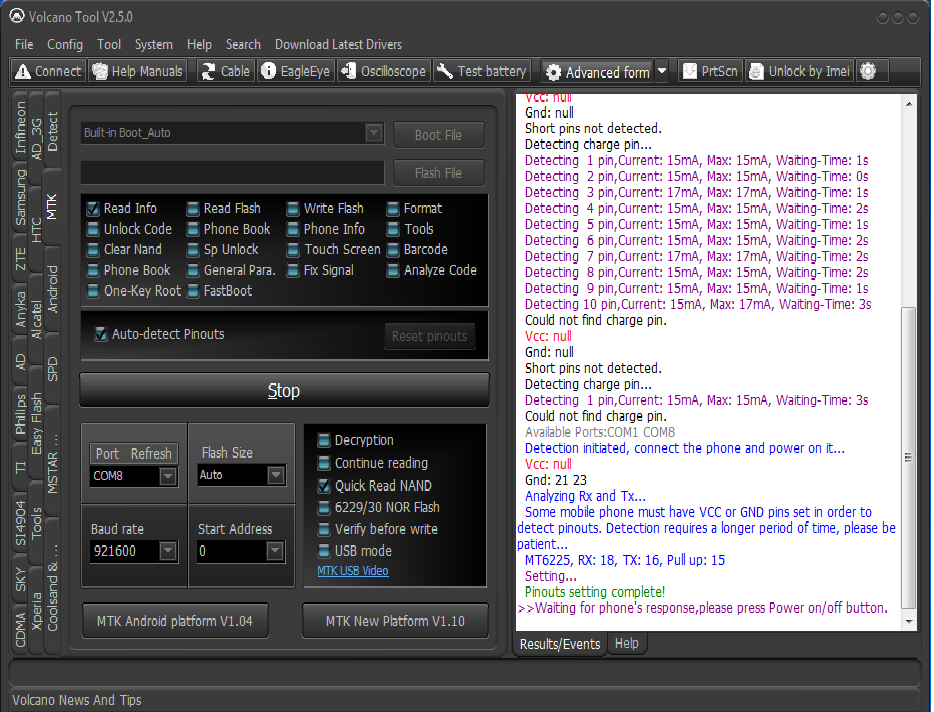Open Help Manuals icon

99,71
